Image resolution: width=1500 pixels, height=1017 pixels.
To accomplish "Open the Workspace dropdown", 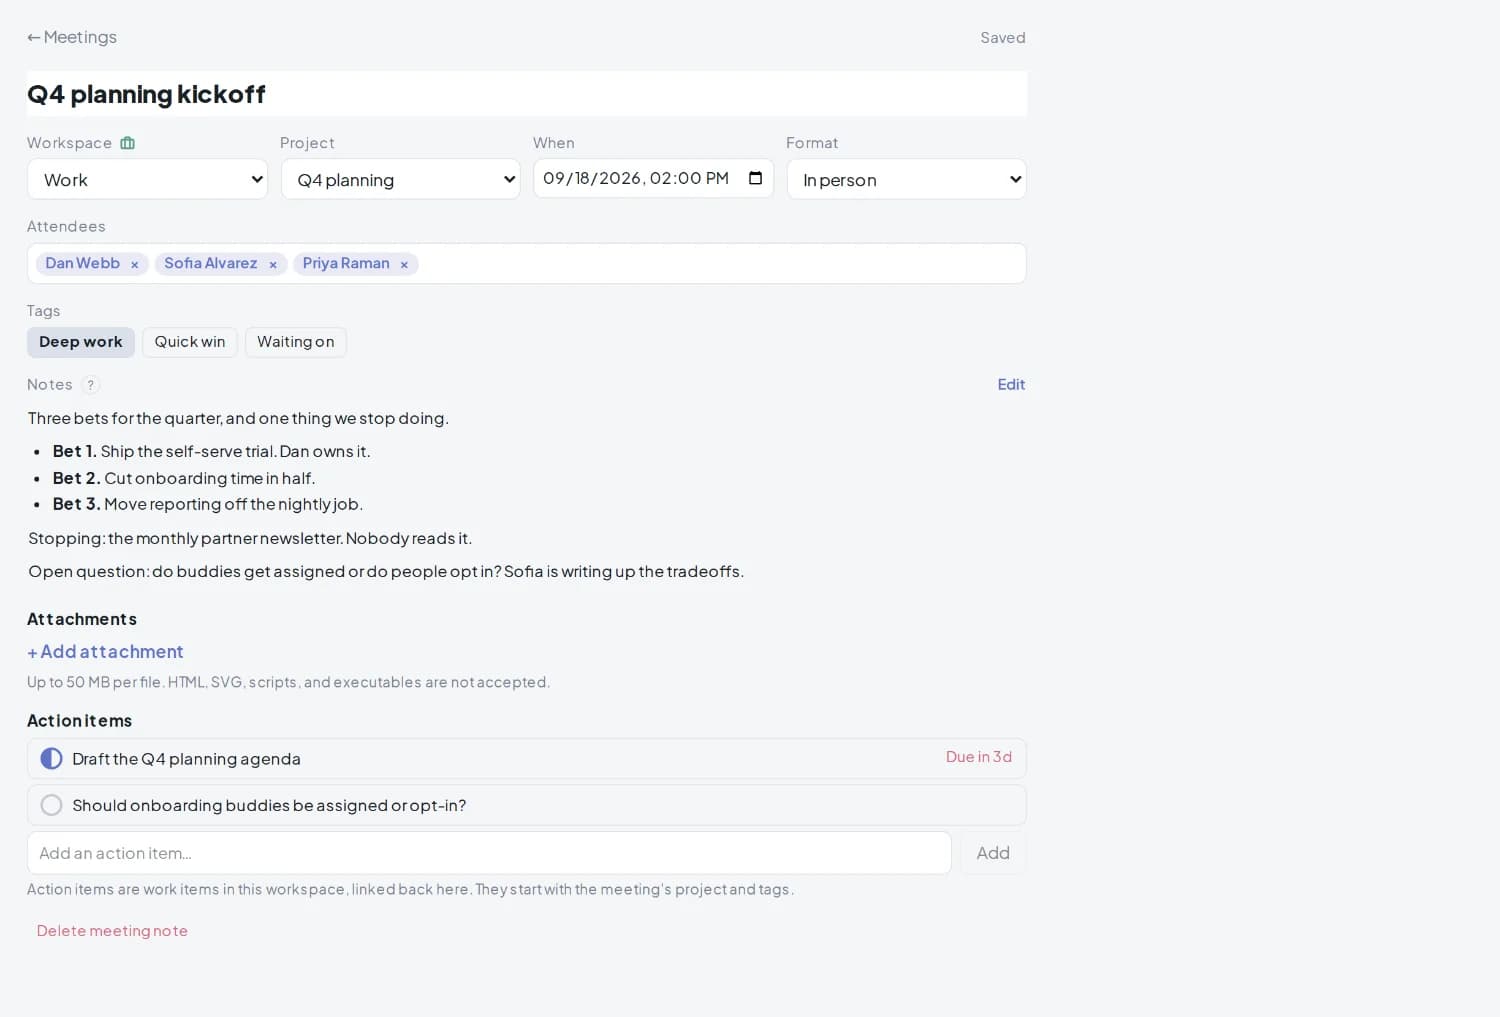I will tap(147, 179).
